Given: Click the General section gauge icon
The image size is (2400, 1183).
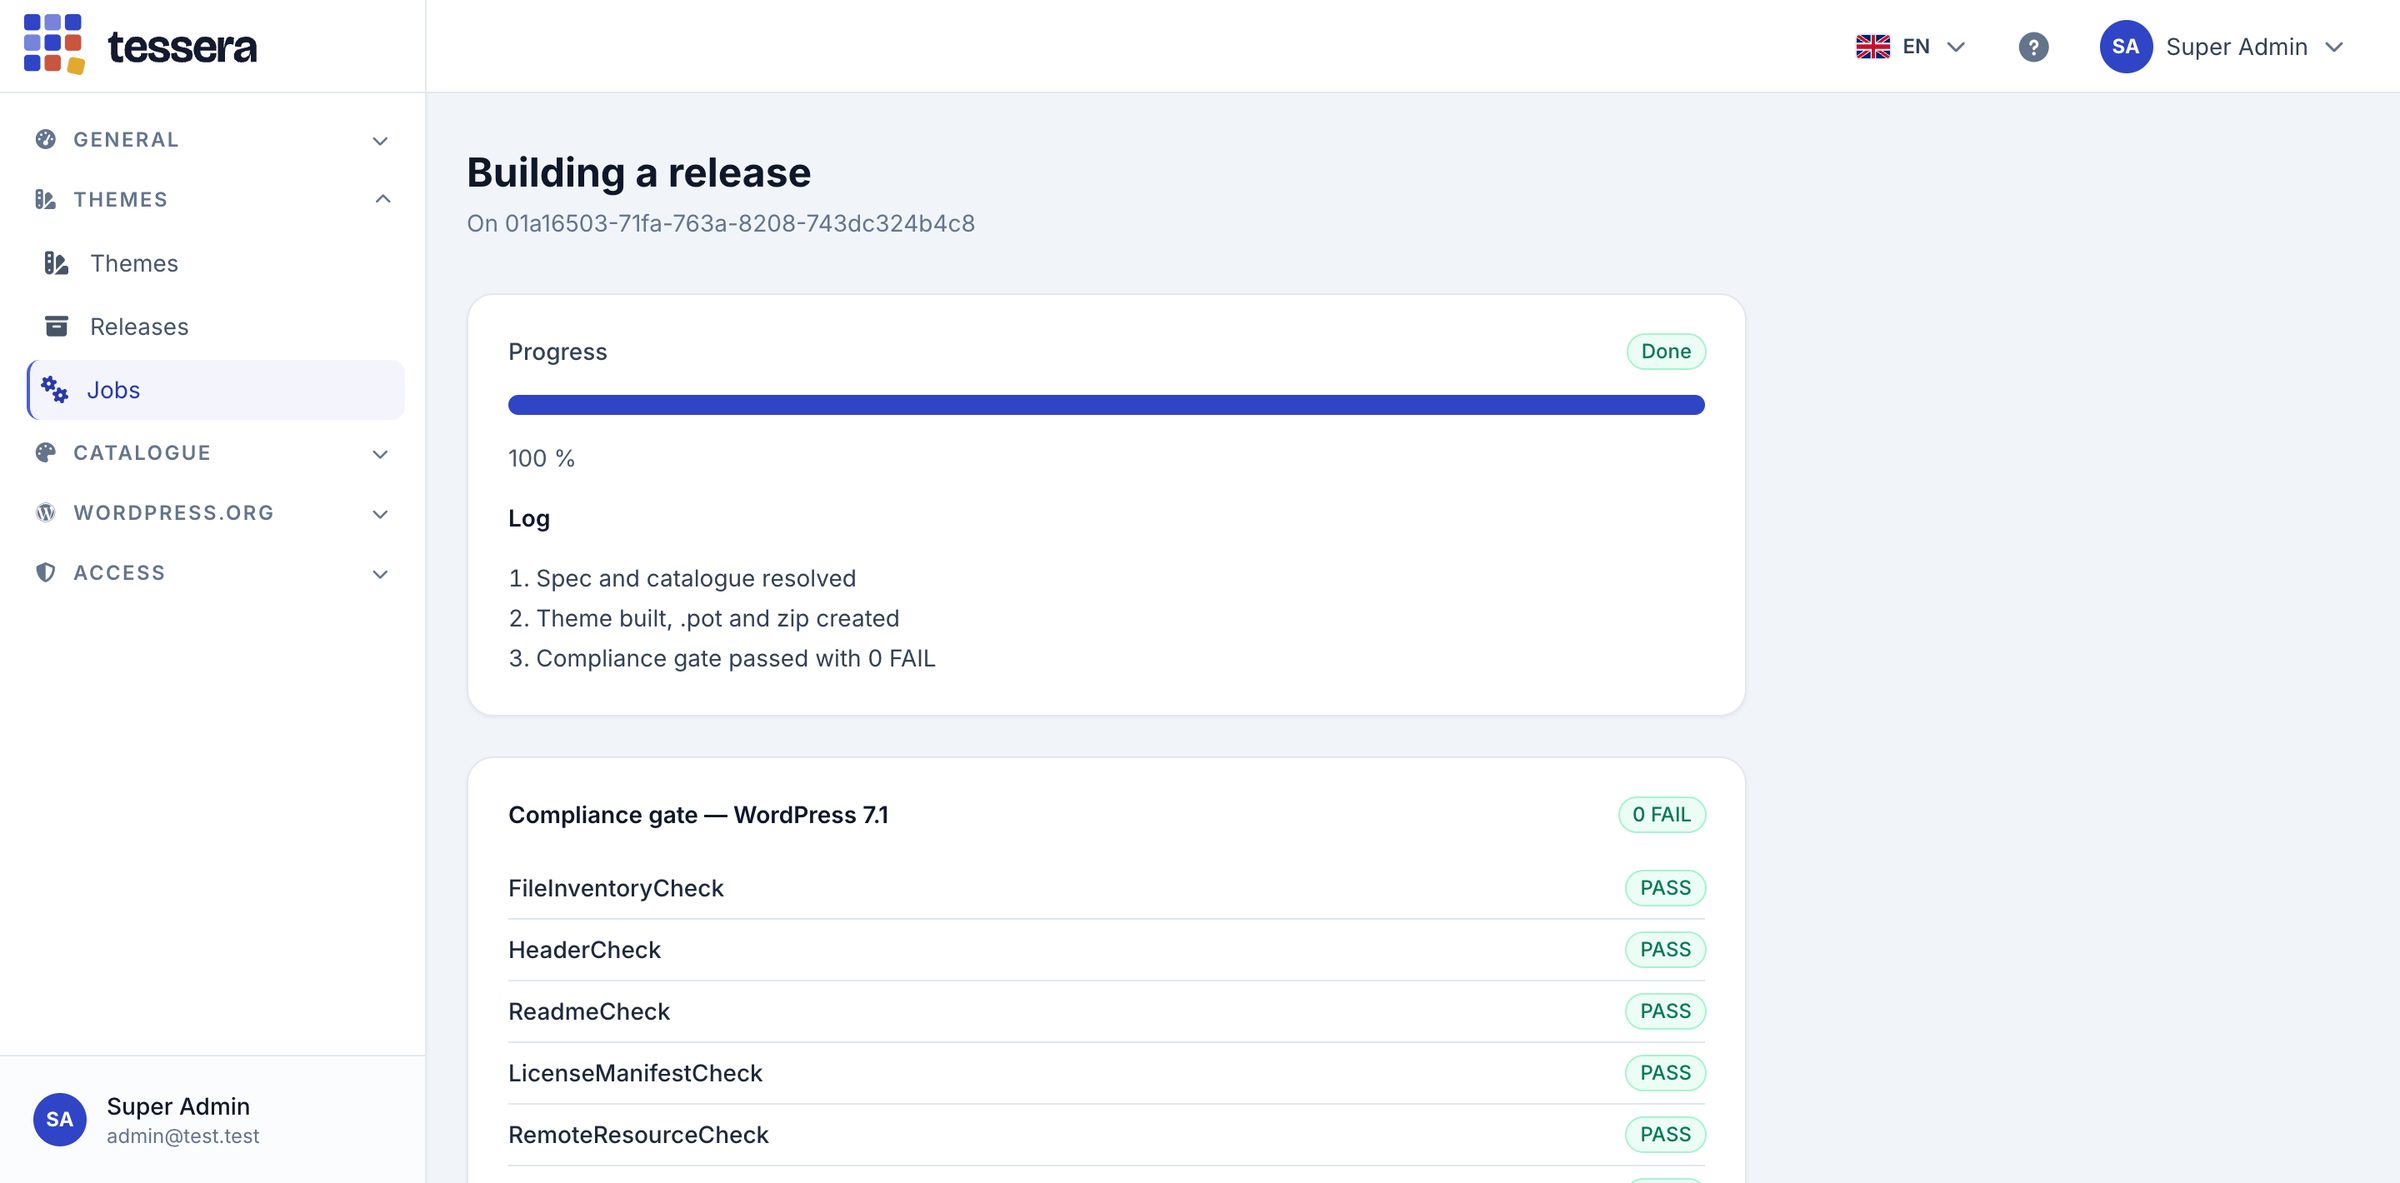Looking at the screenshot, I should tap(46, 139).
